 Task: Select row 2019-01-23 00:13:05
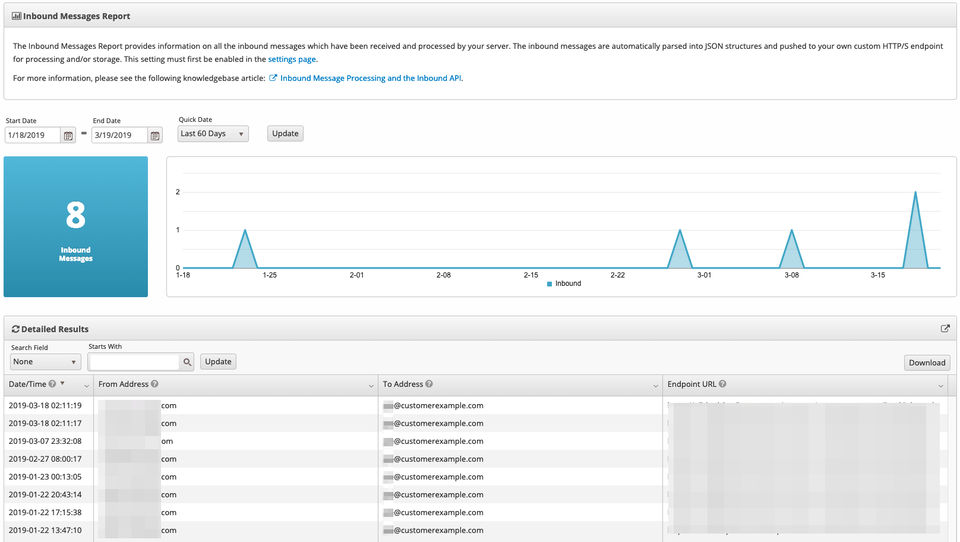coord(476,476)
